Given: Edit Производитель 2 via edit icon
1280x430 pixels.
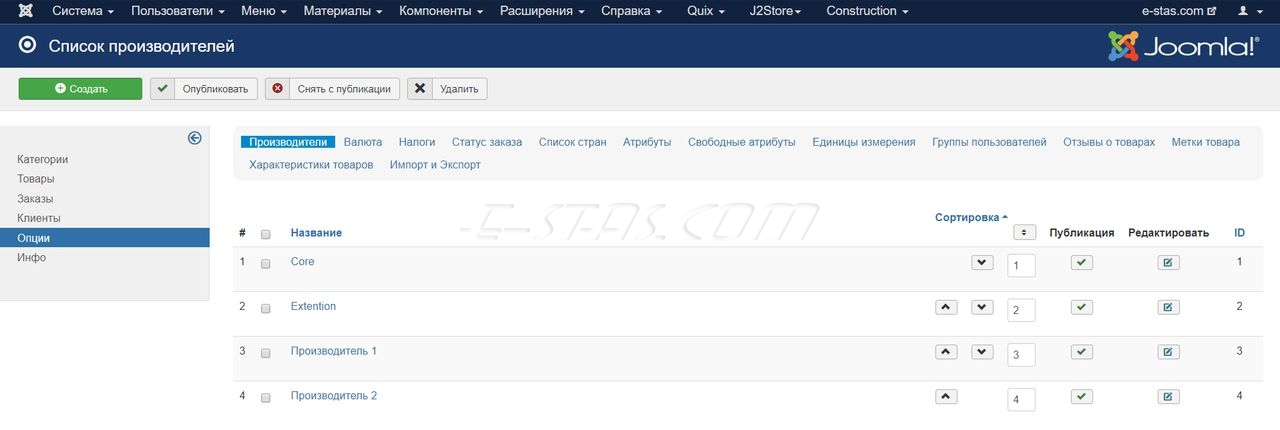Looking at the screenshot, I should click(1168, 396).
